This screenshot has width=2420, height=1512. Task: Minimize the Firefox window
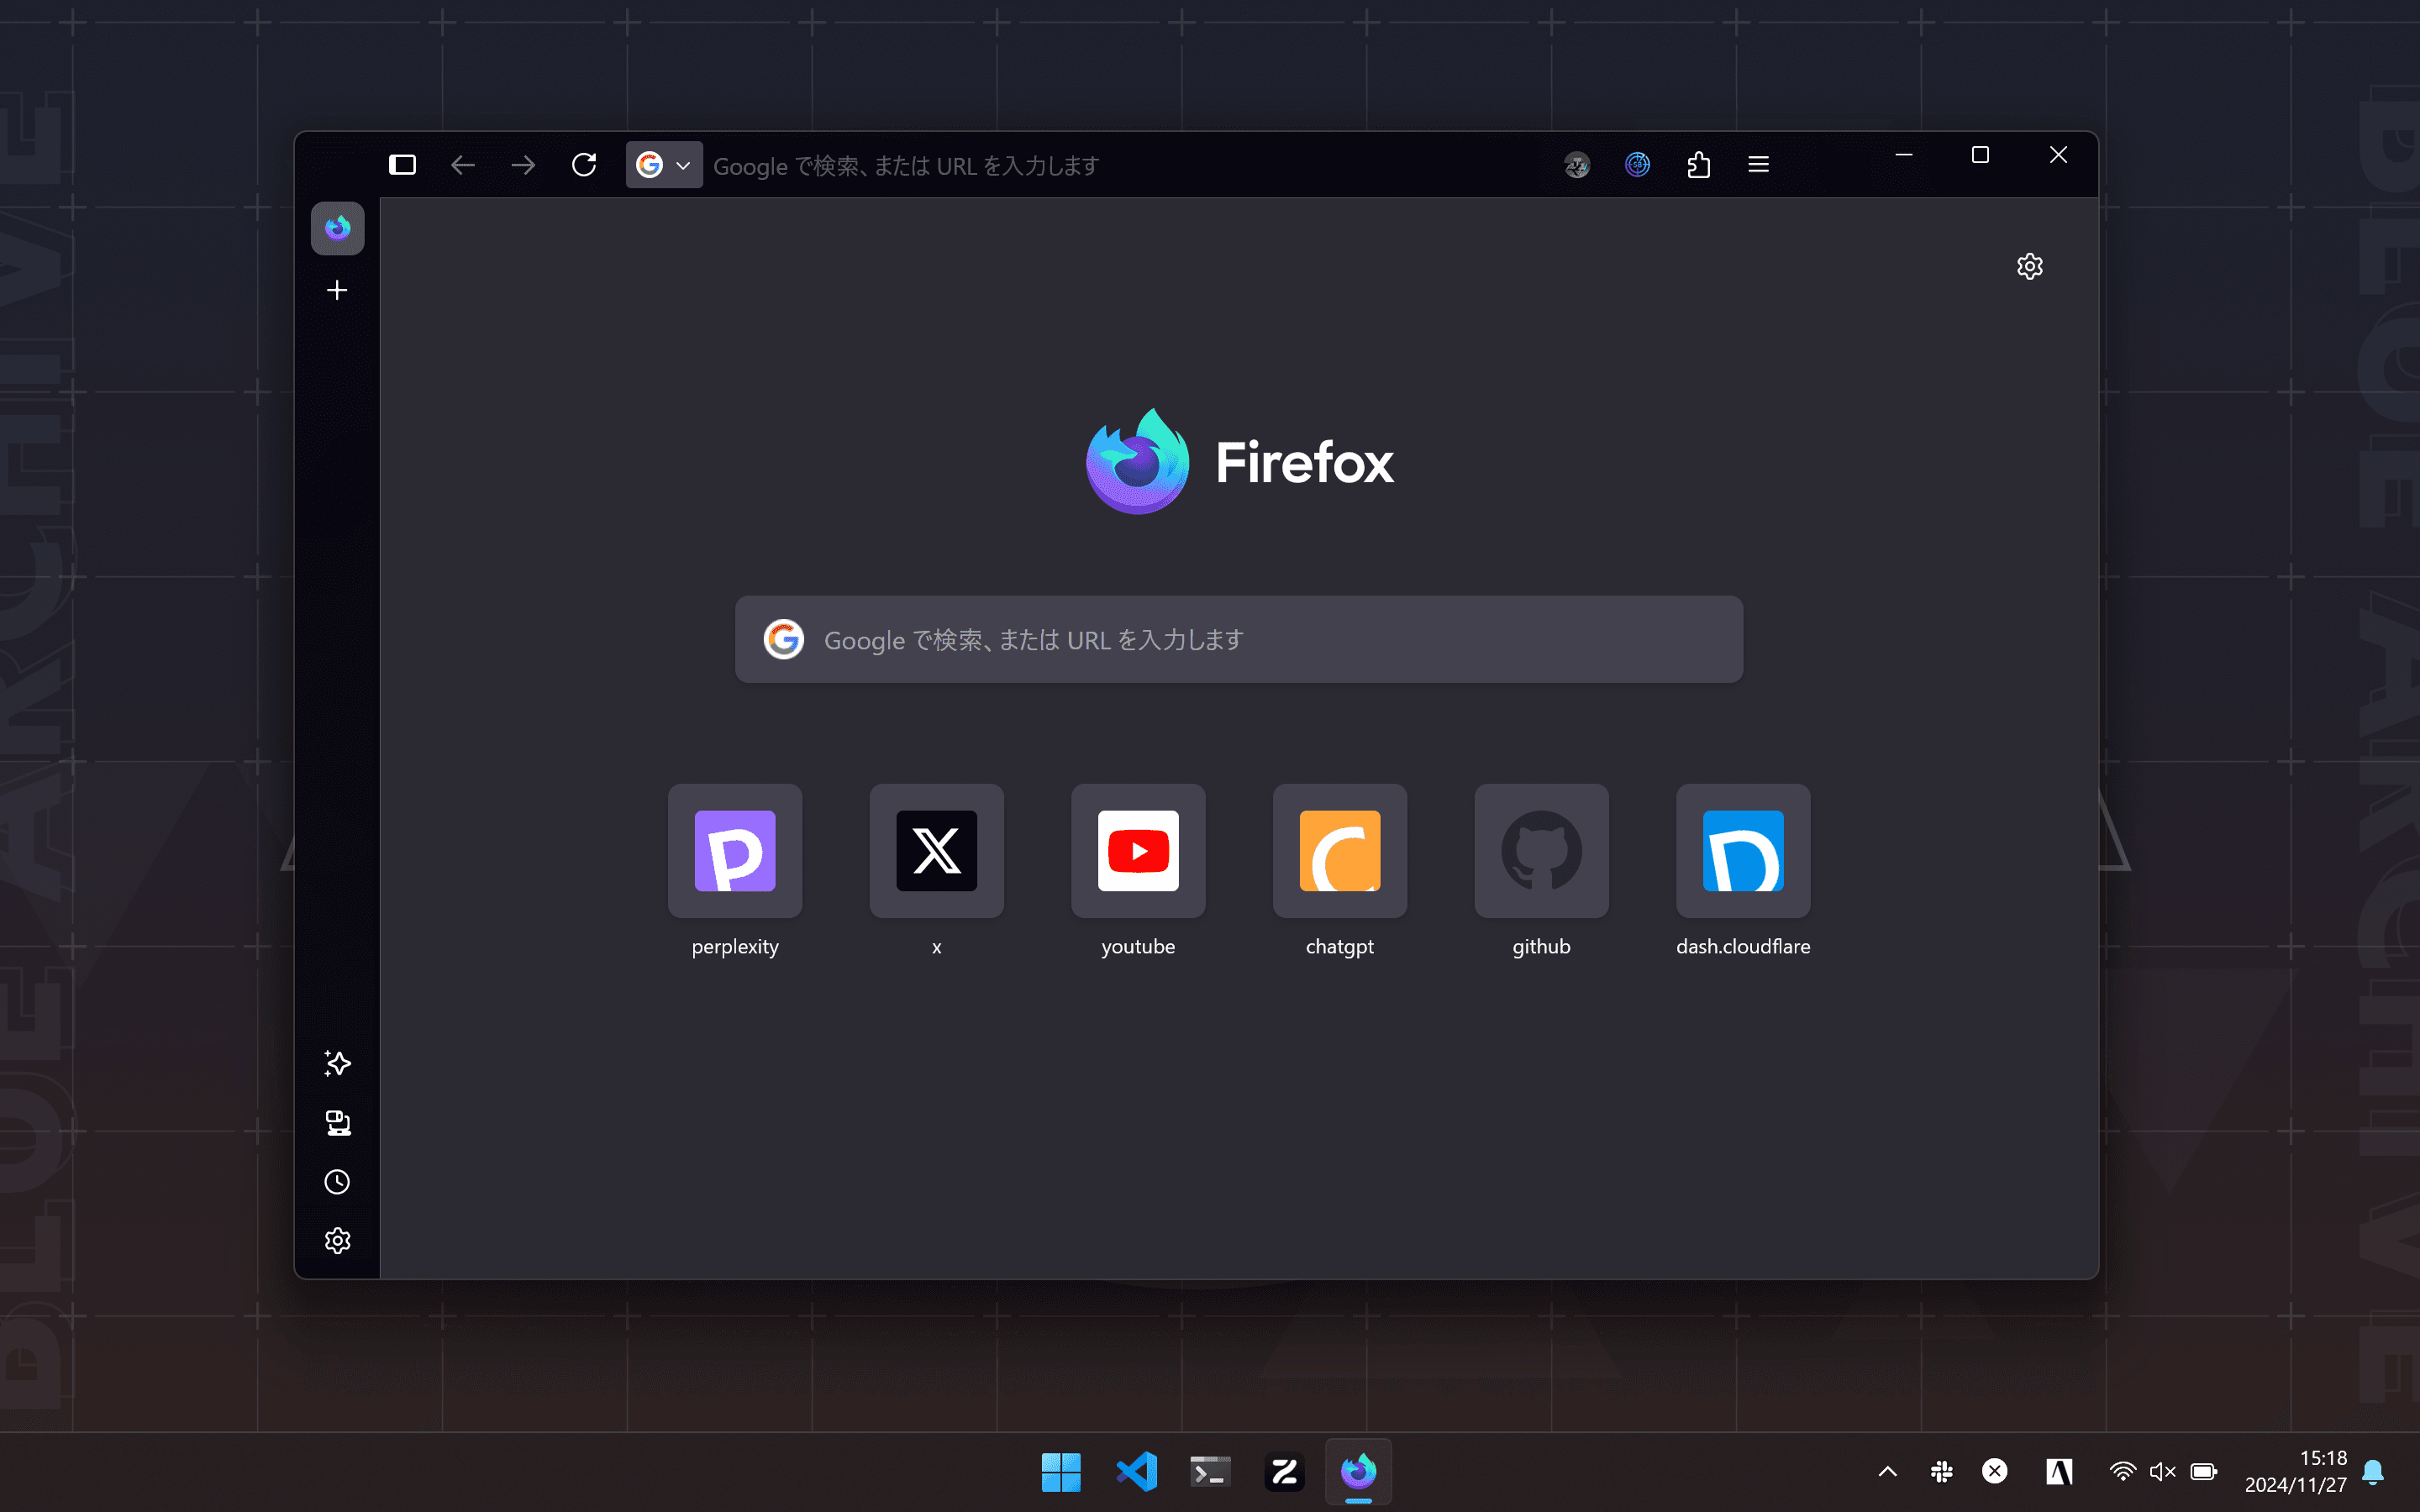point(1904,155)
